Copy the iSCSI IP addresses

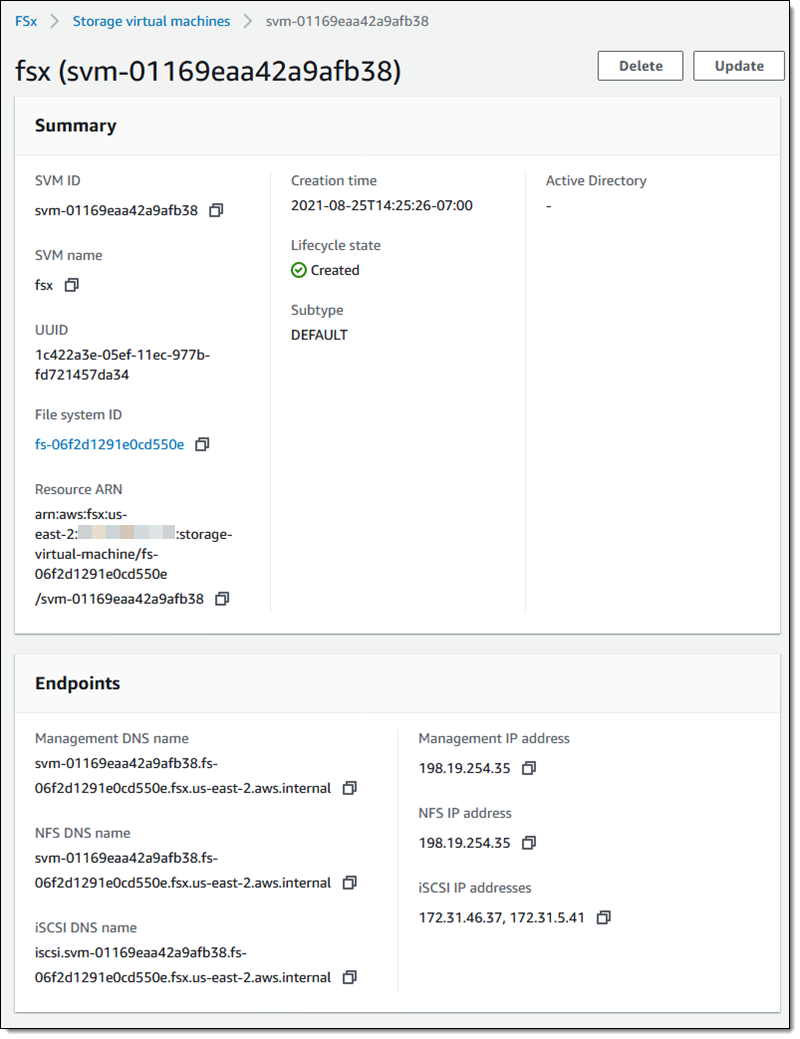click(603, 917)
